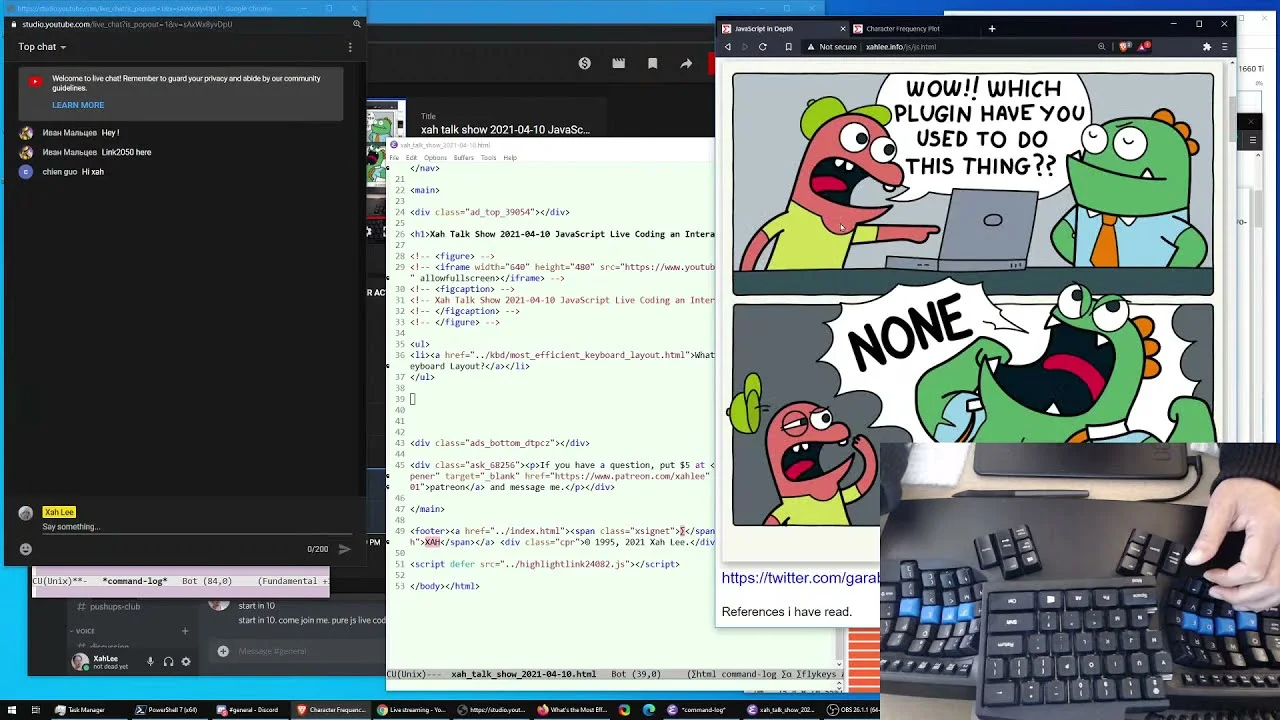This screenshot has width=1280, height=720.
Task: Click the send message arrow in live chat
Action: pos(344,548)
